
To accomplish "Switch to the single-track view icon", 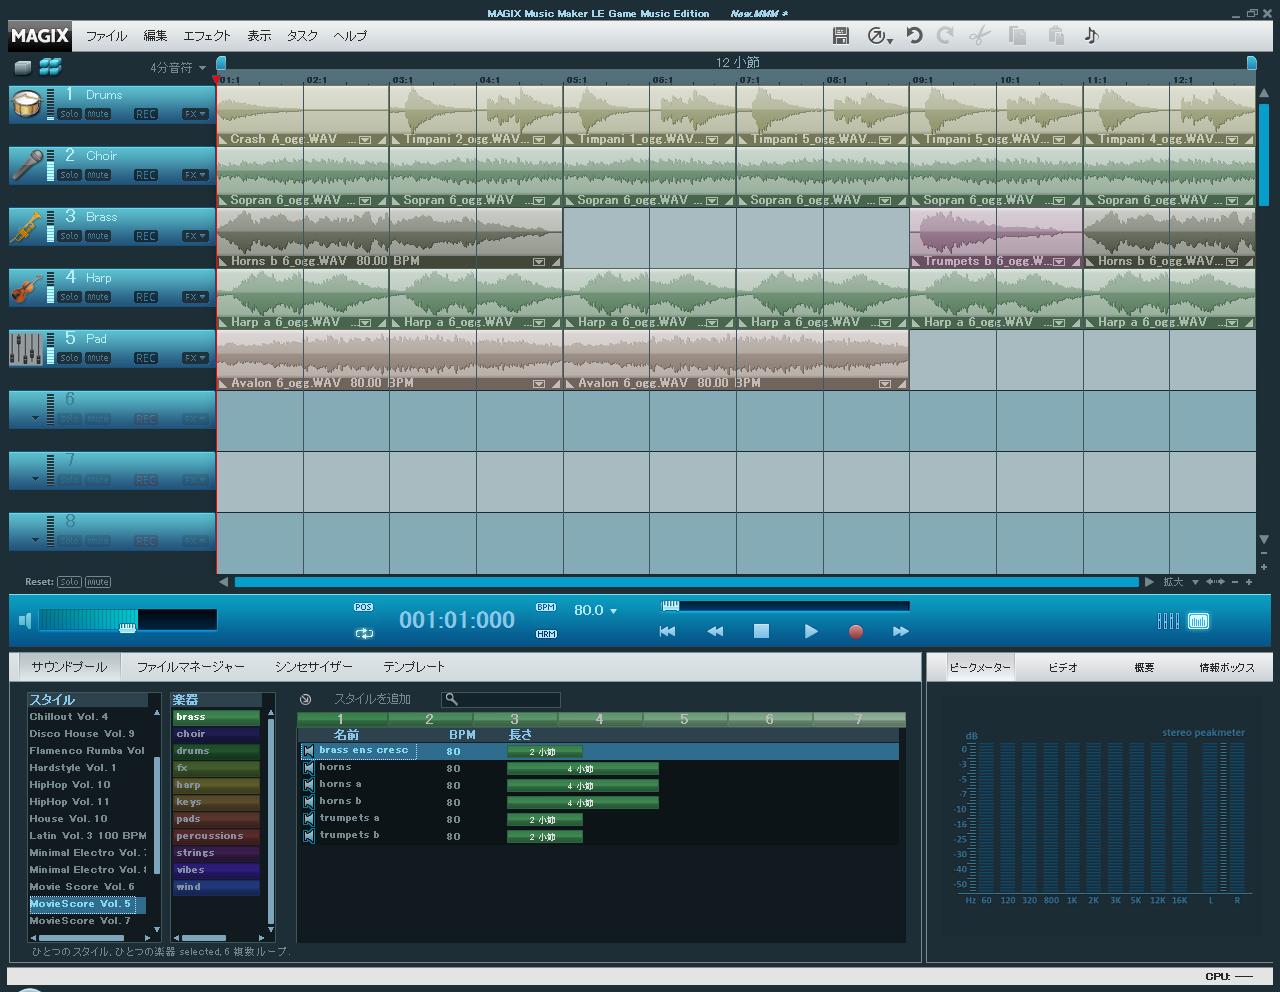I will (x=23, y=68).
